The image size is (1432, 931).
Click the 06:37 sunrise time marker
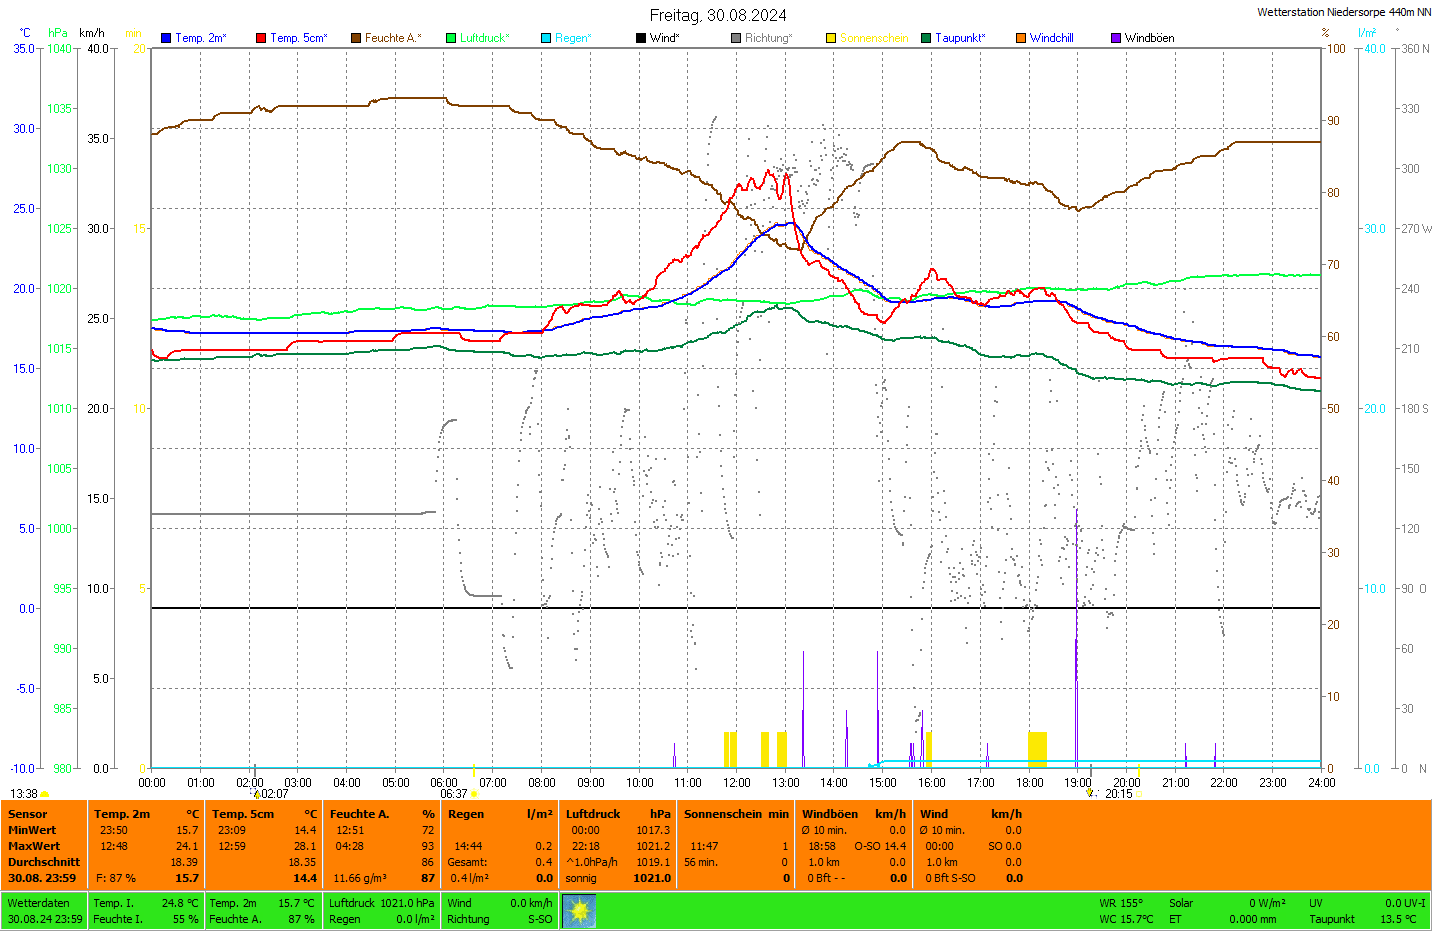454,794
